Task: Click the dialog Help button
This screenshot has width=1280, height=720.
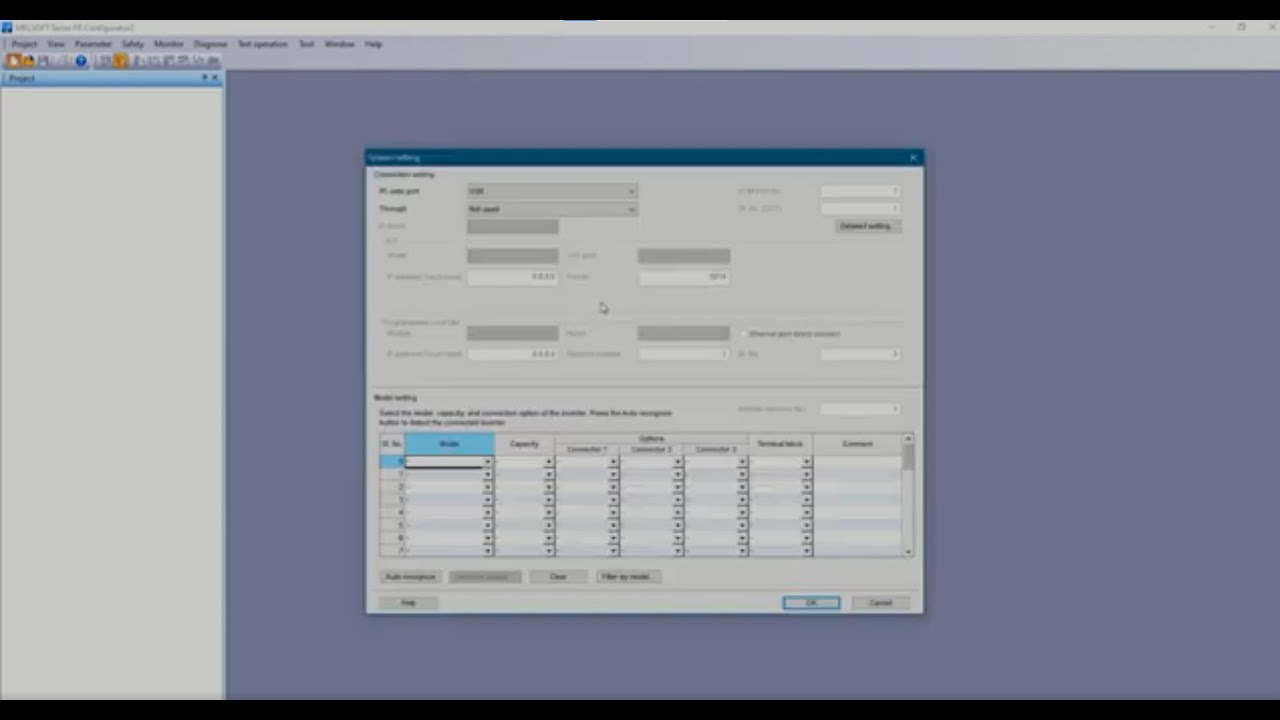Action: pyautogui.click(x=408, y=603)
